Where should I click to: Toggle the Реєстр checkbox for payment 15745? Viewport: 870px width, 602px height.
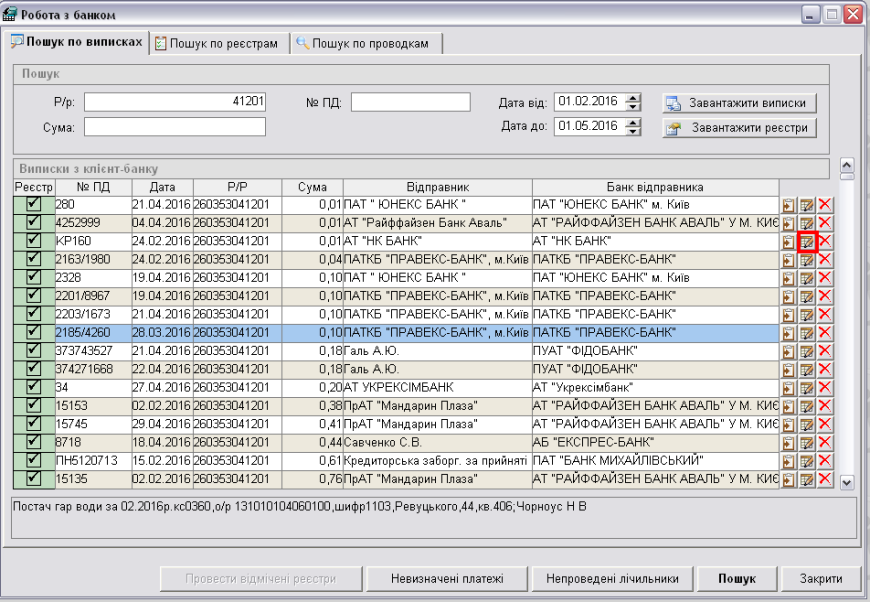[33, 423]
